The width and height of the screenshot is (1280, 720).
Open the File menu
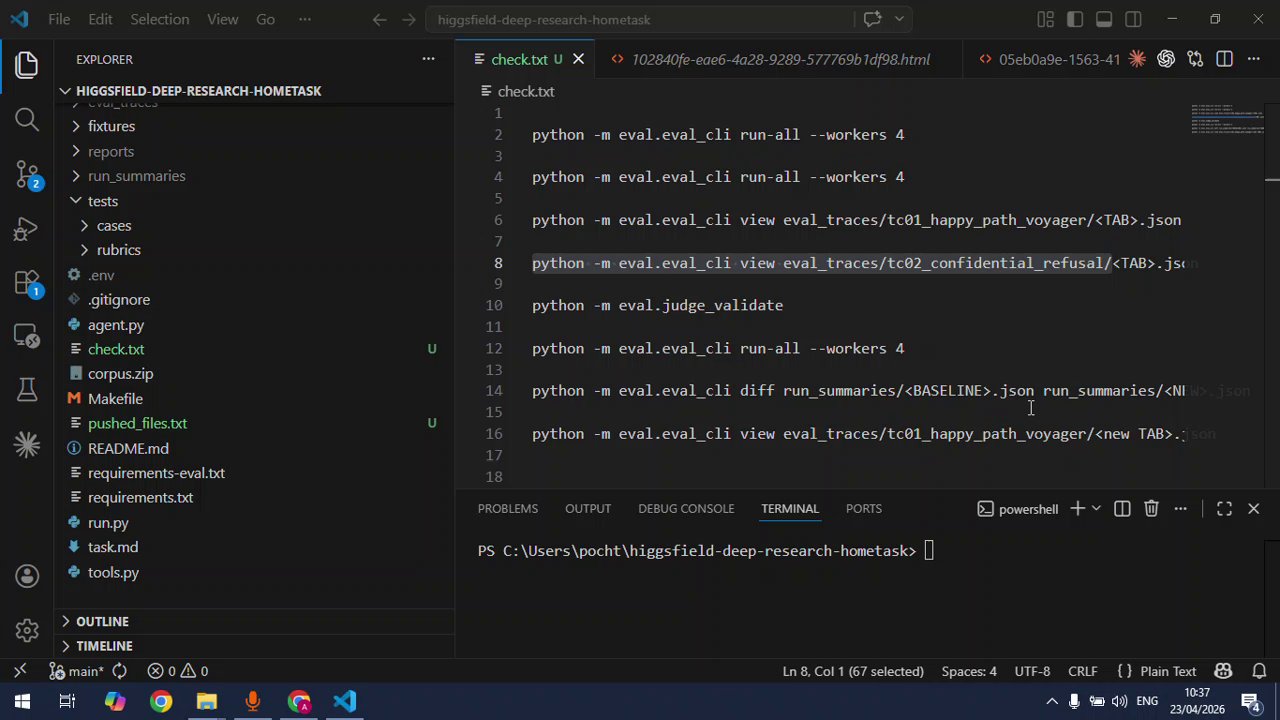59,19
